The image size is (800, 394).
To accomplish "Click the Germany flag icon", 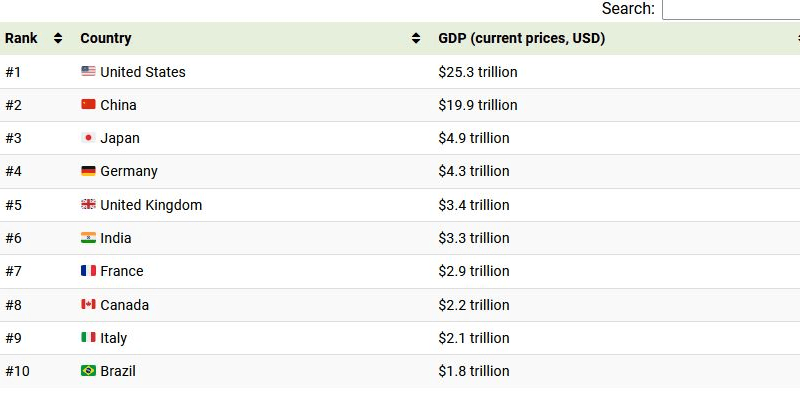I will [x=88, y=171].
